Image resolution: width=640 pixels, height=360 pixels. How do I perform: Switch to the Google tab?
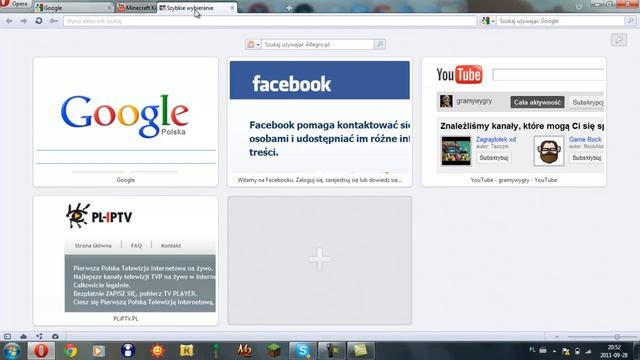73,8
